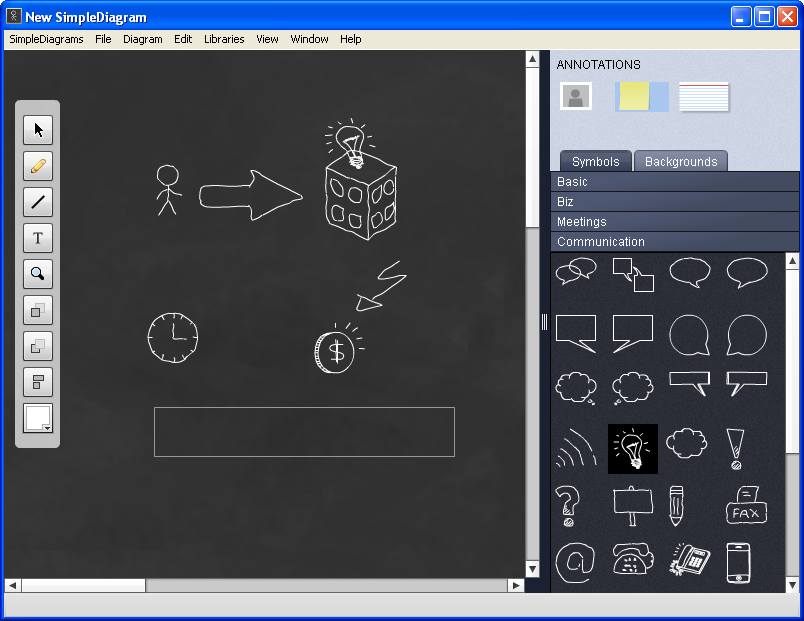This screenshot has width=804, height=621.
Task: Open the Libraries menu
Action: [224, 39]
